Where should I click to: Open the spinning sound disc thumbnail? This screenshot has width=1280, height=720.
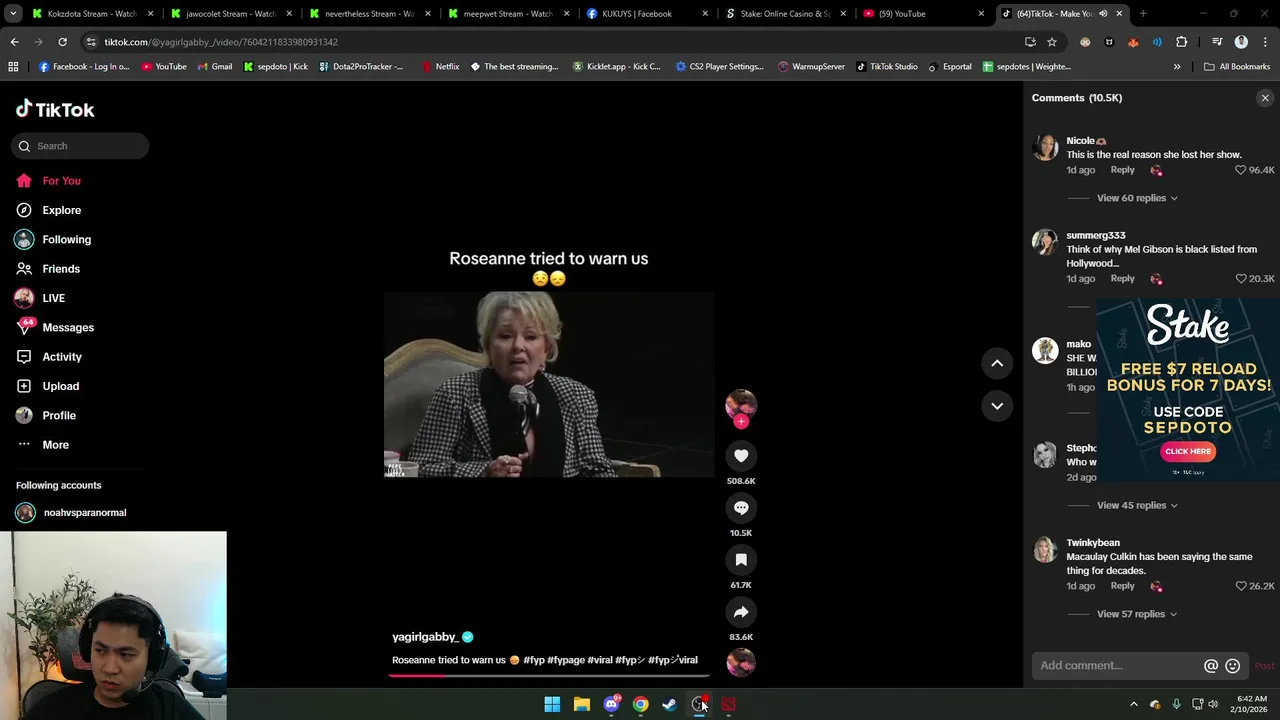[741, 662]
